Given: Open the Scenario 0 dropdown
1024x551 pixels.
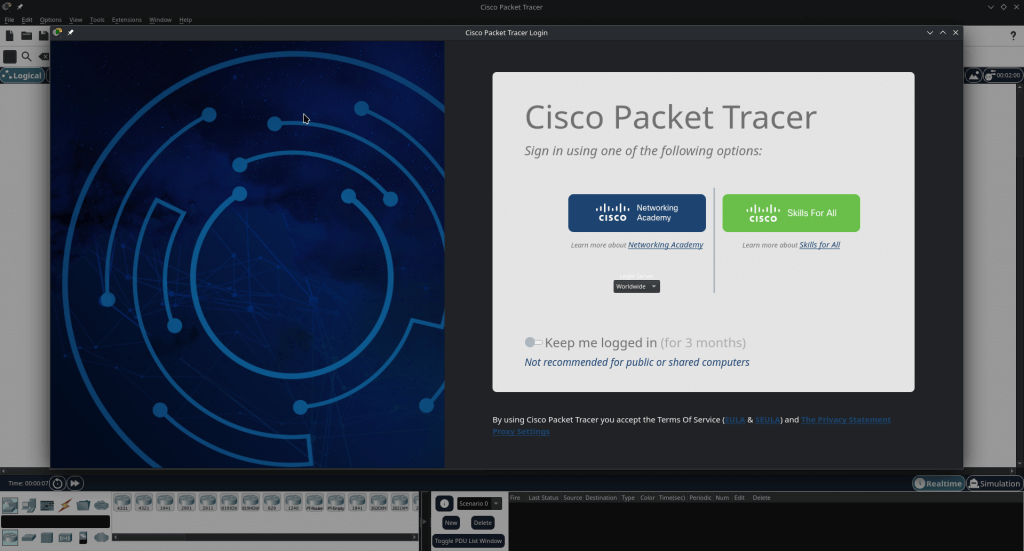Looking at the screenshot, I should [x=479, y=503].
